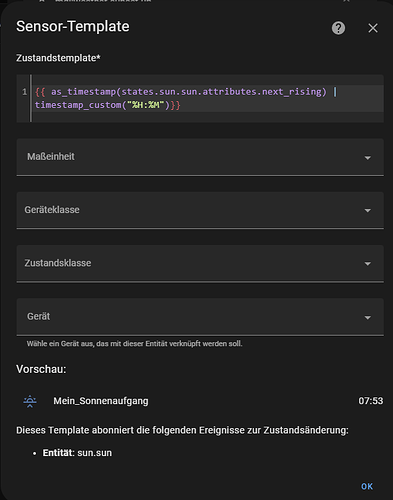Open the help question-mark icon

click(x=338, y=28)
